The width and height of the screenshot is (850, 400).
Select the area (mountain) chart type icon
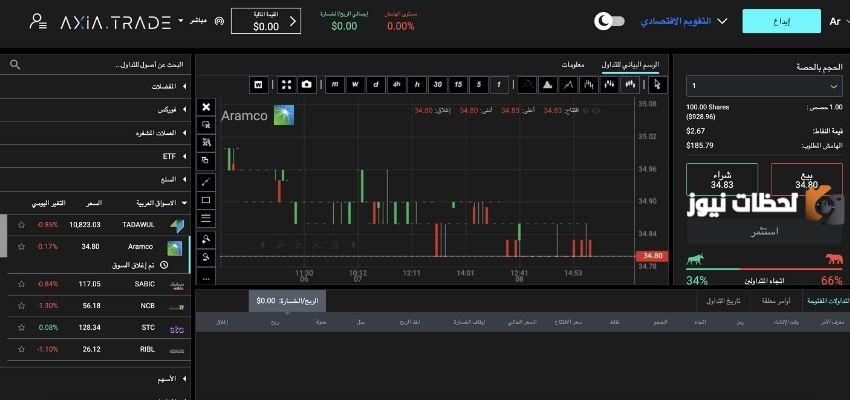pyautogui.click(x=548, y=85)
